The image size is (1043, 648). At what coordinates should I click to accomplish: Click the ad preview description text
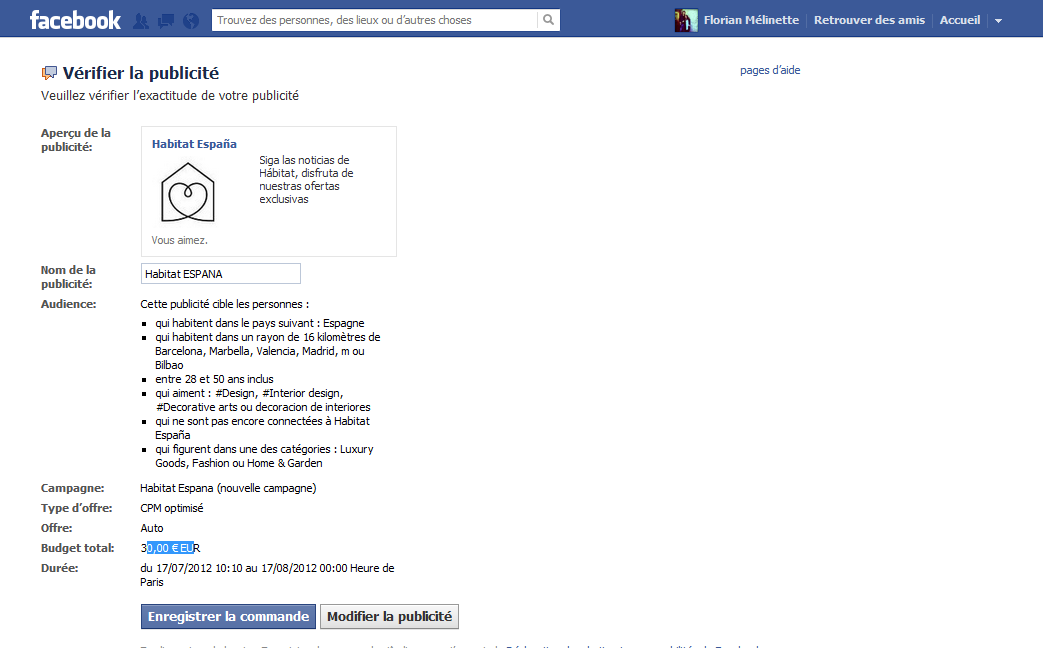[x=306, y=179]
